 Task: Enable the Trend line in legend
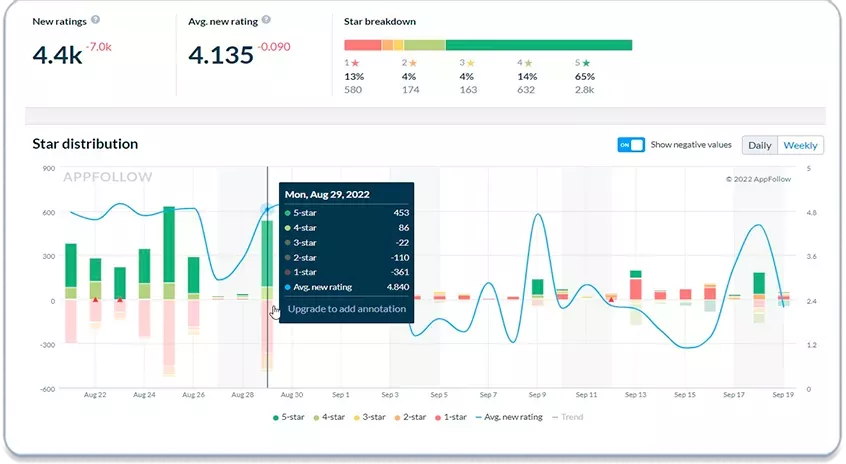tap(568, 417)
